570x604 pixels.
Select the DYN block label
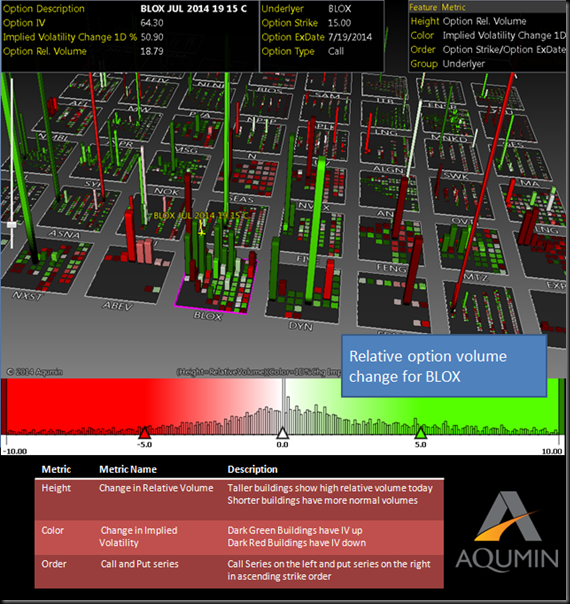coord(301,326)
